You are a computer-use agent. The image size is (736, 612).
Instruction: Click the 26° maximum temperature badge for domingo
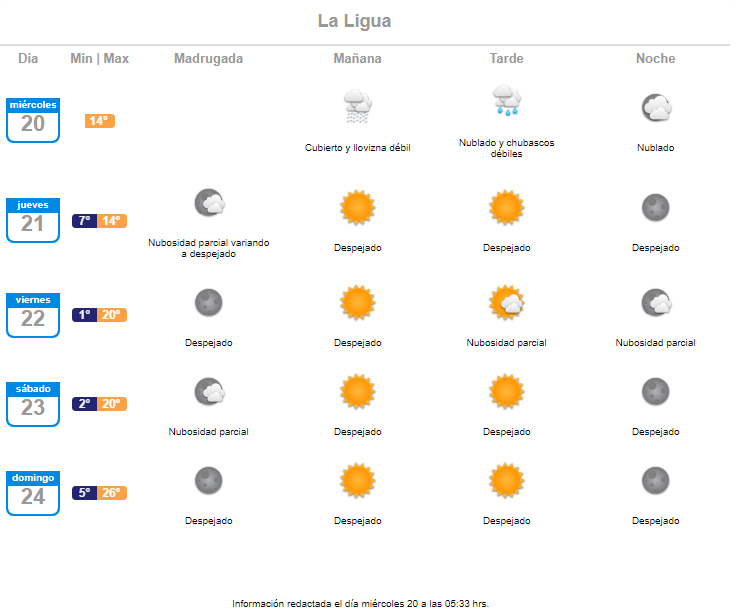pos(112,493)
